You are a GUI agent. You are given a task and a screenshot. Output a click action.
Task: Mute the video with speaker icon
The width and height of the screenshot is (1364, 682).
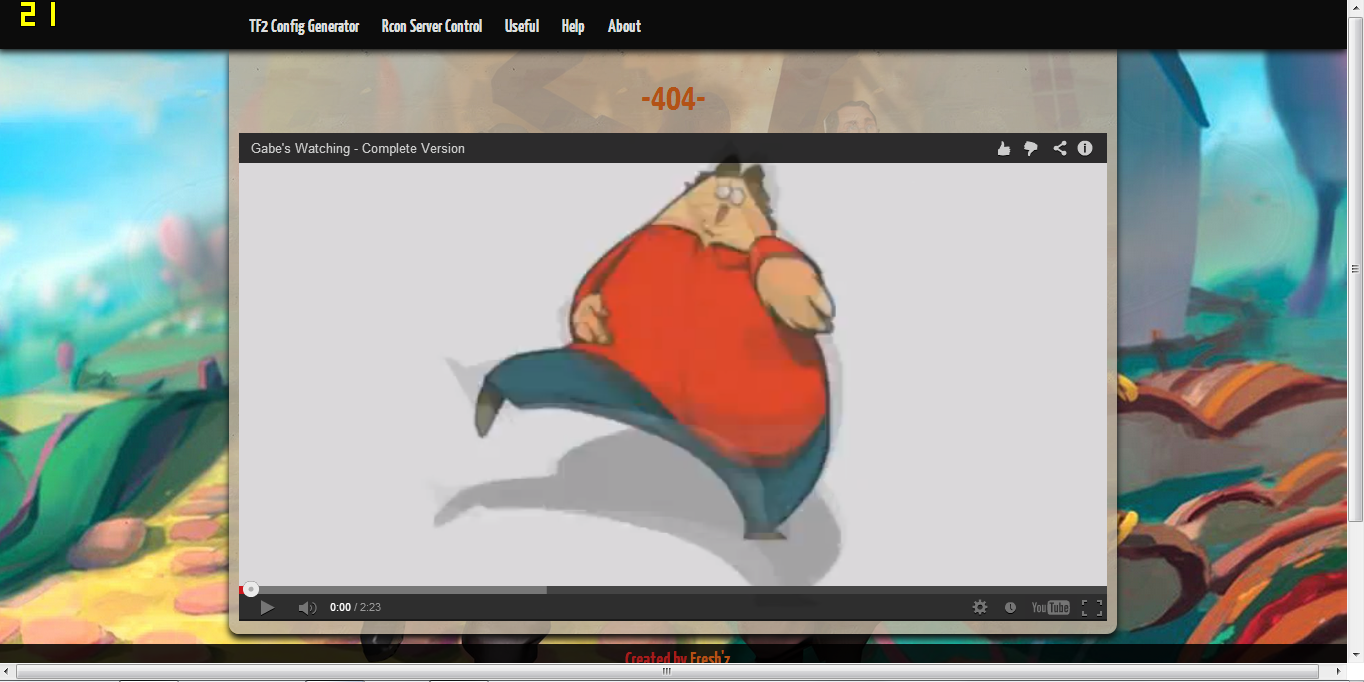tap(307, 607)
